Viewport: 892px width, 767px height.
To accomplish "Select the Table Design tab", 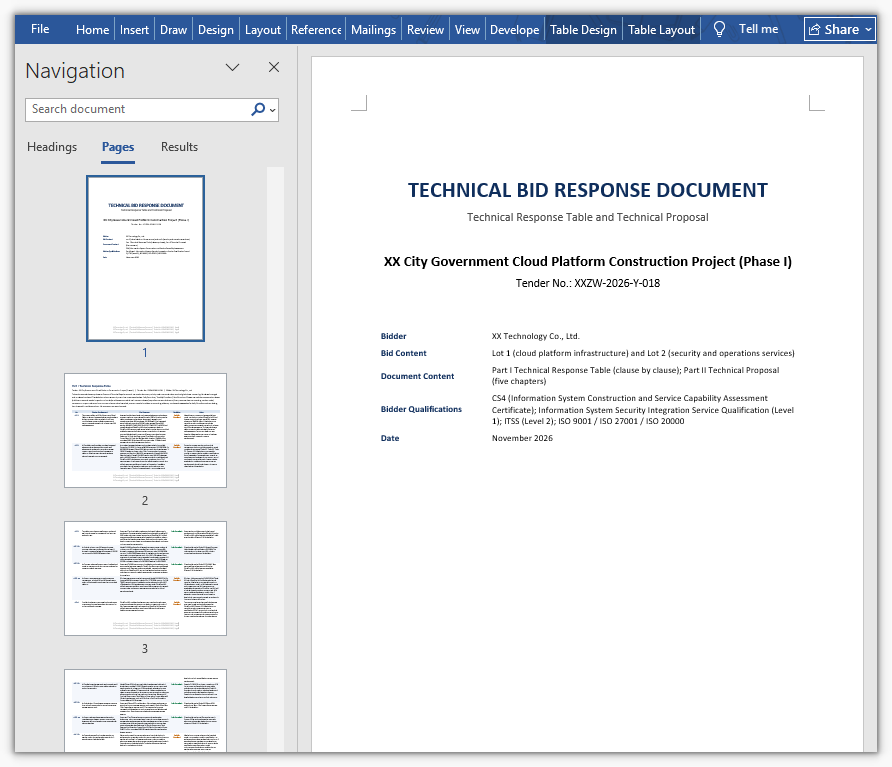I will click(583, 30).
